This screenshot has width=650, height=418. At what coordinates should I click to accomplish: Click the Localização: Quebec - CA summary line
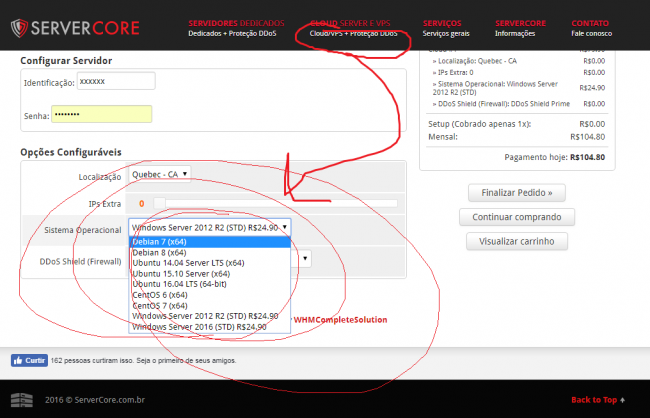[518, 61]
